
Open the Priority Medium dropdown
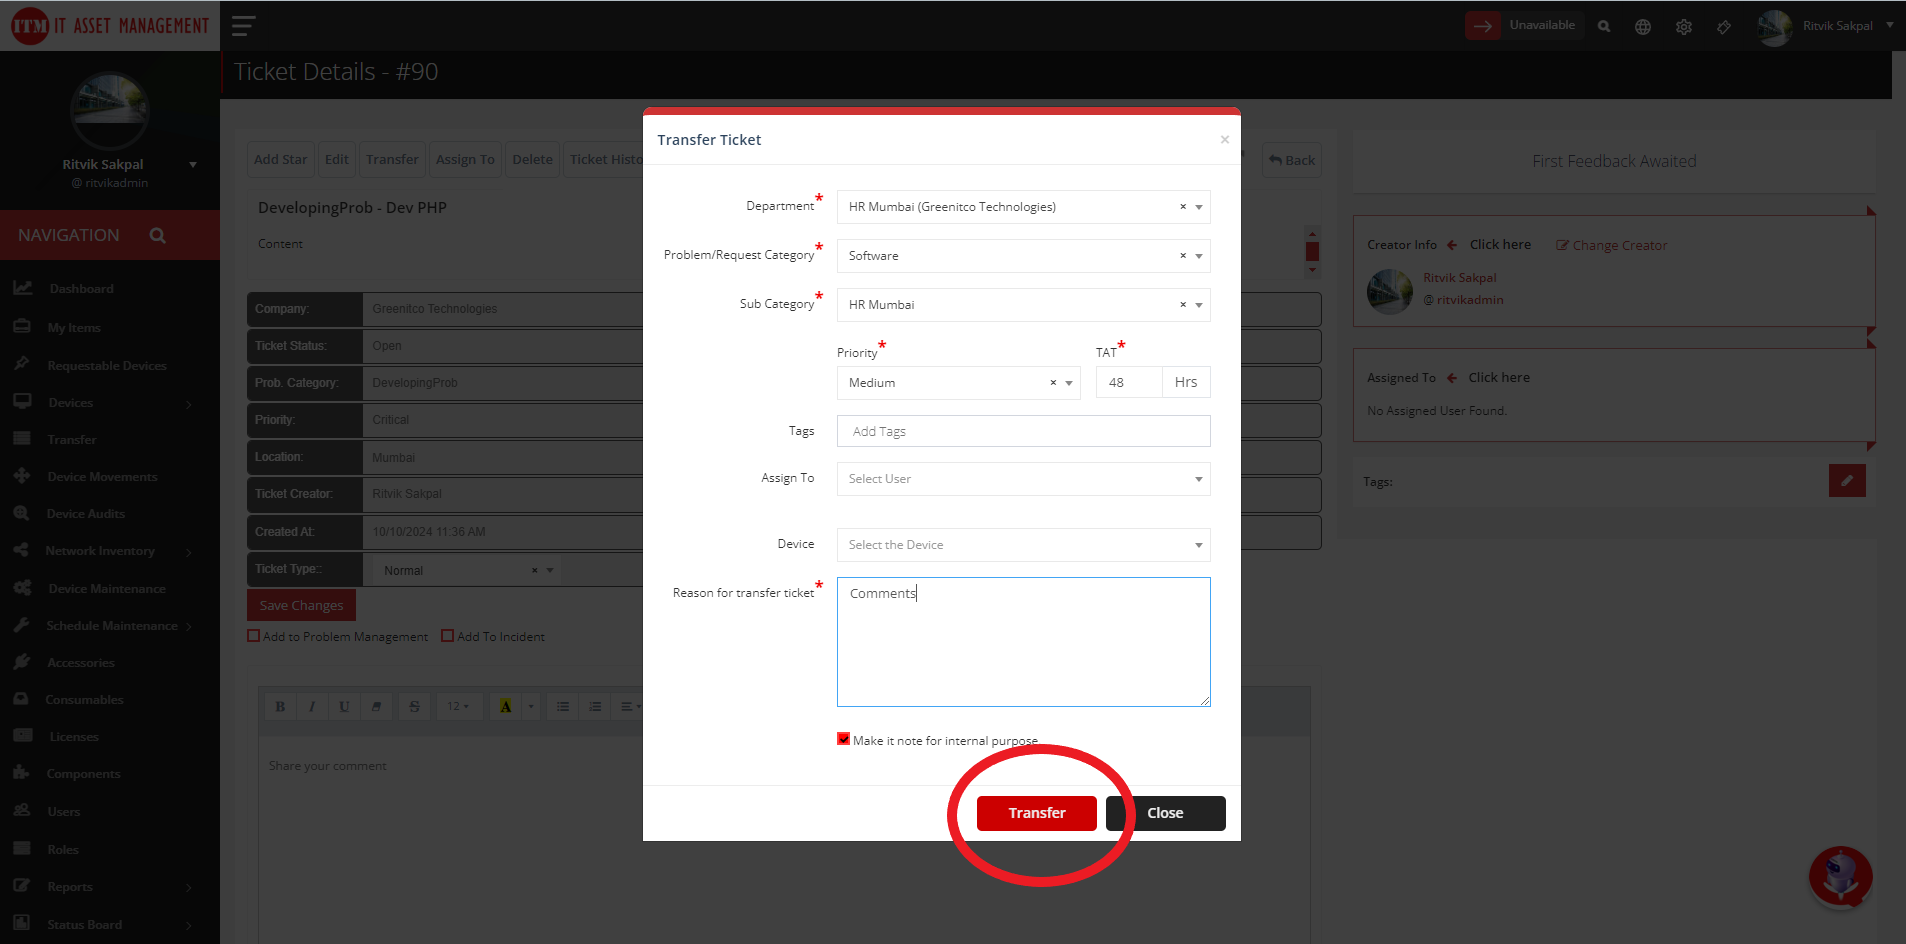point(958,383)
